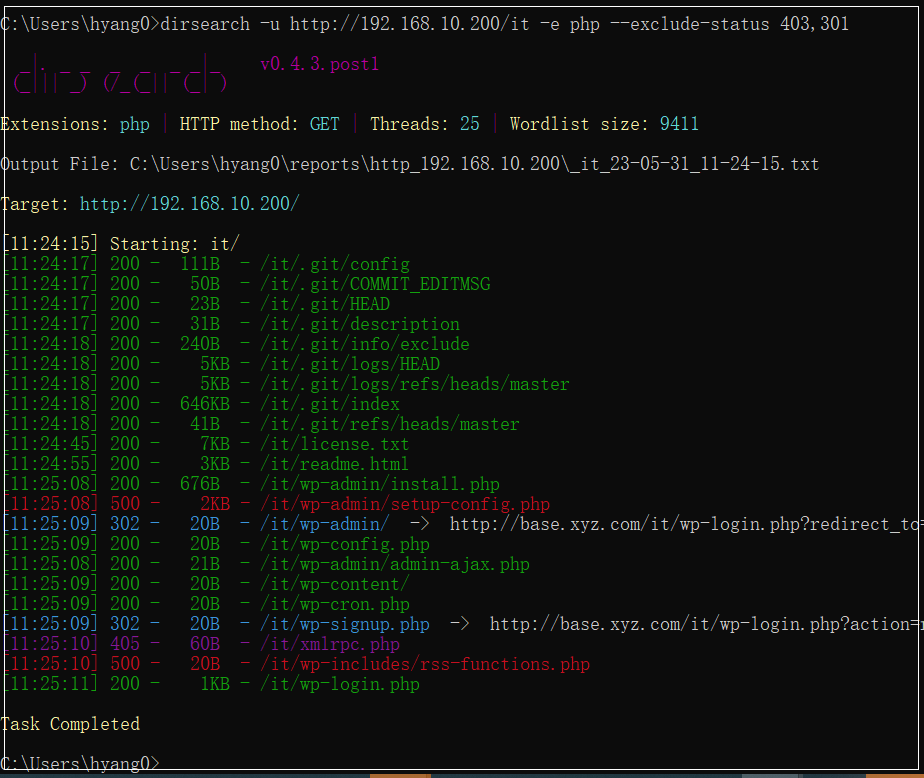
Task: Click the /it/.git/logs/refs/heads/master result
Action: pos(415,384)
